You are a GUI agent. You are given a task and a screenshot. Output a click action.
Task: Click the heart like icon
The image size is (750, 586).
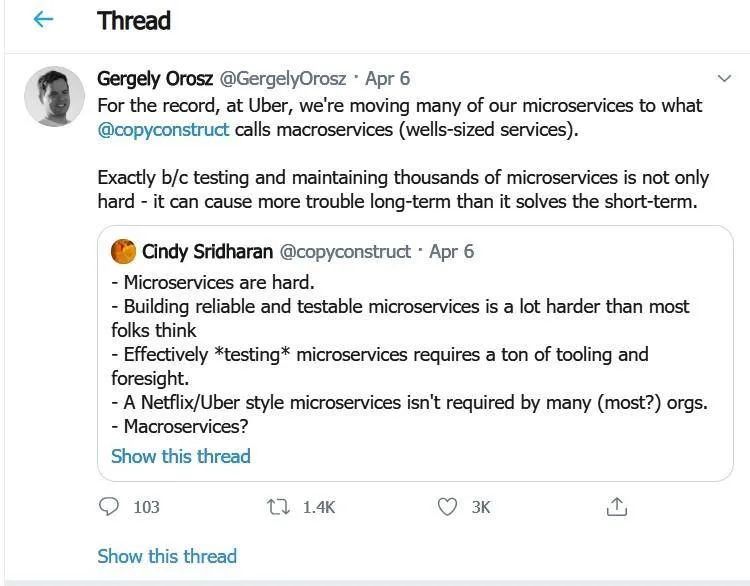point(448,507)
